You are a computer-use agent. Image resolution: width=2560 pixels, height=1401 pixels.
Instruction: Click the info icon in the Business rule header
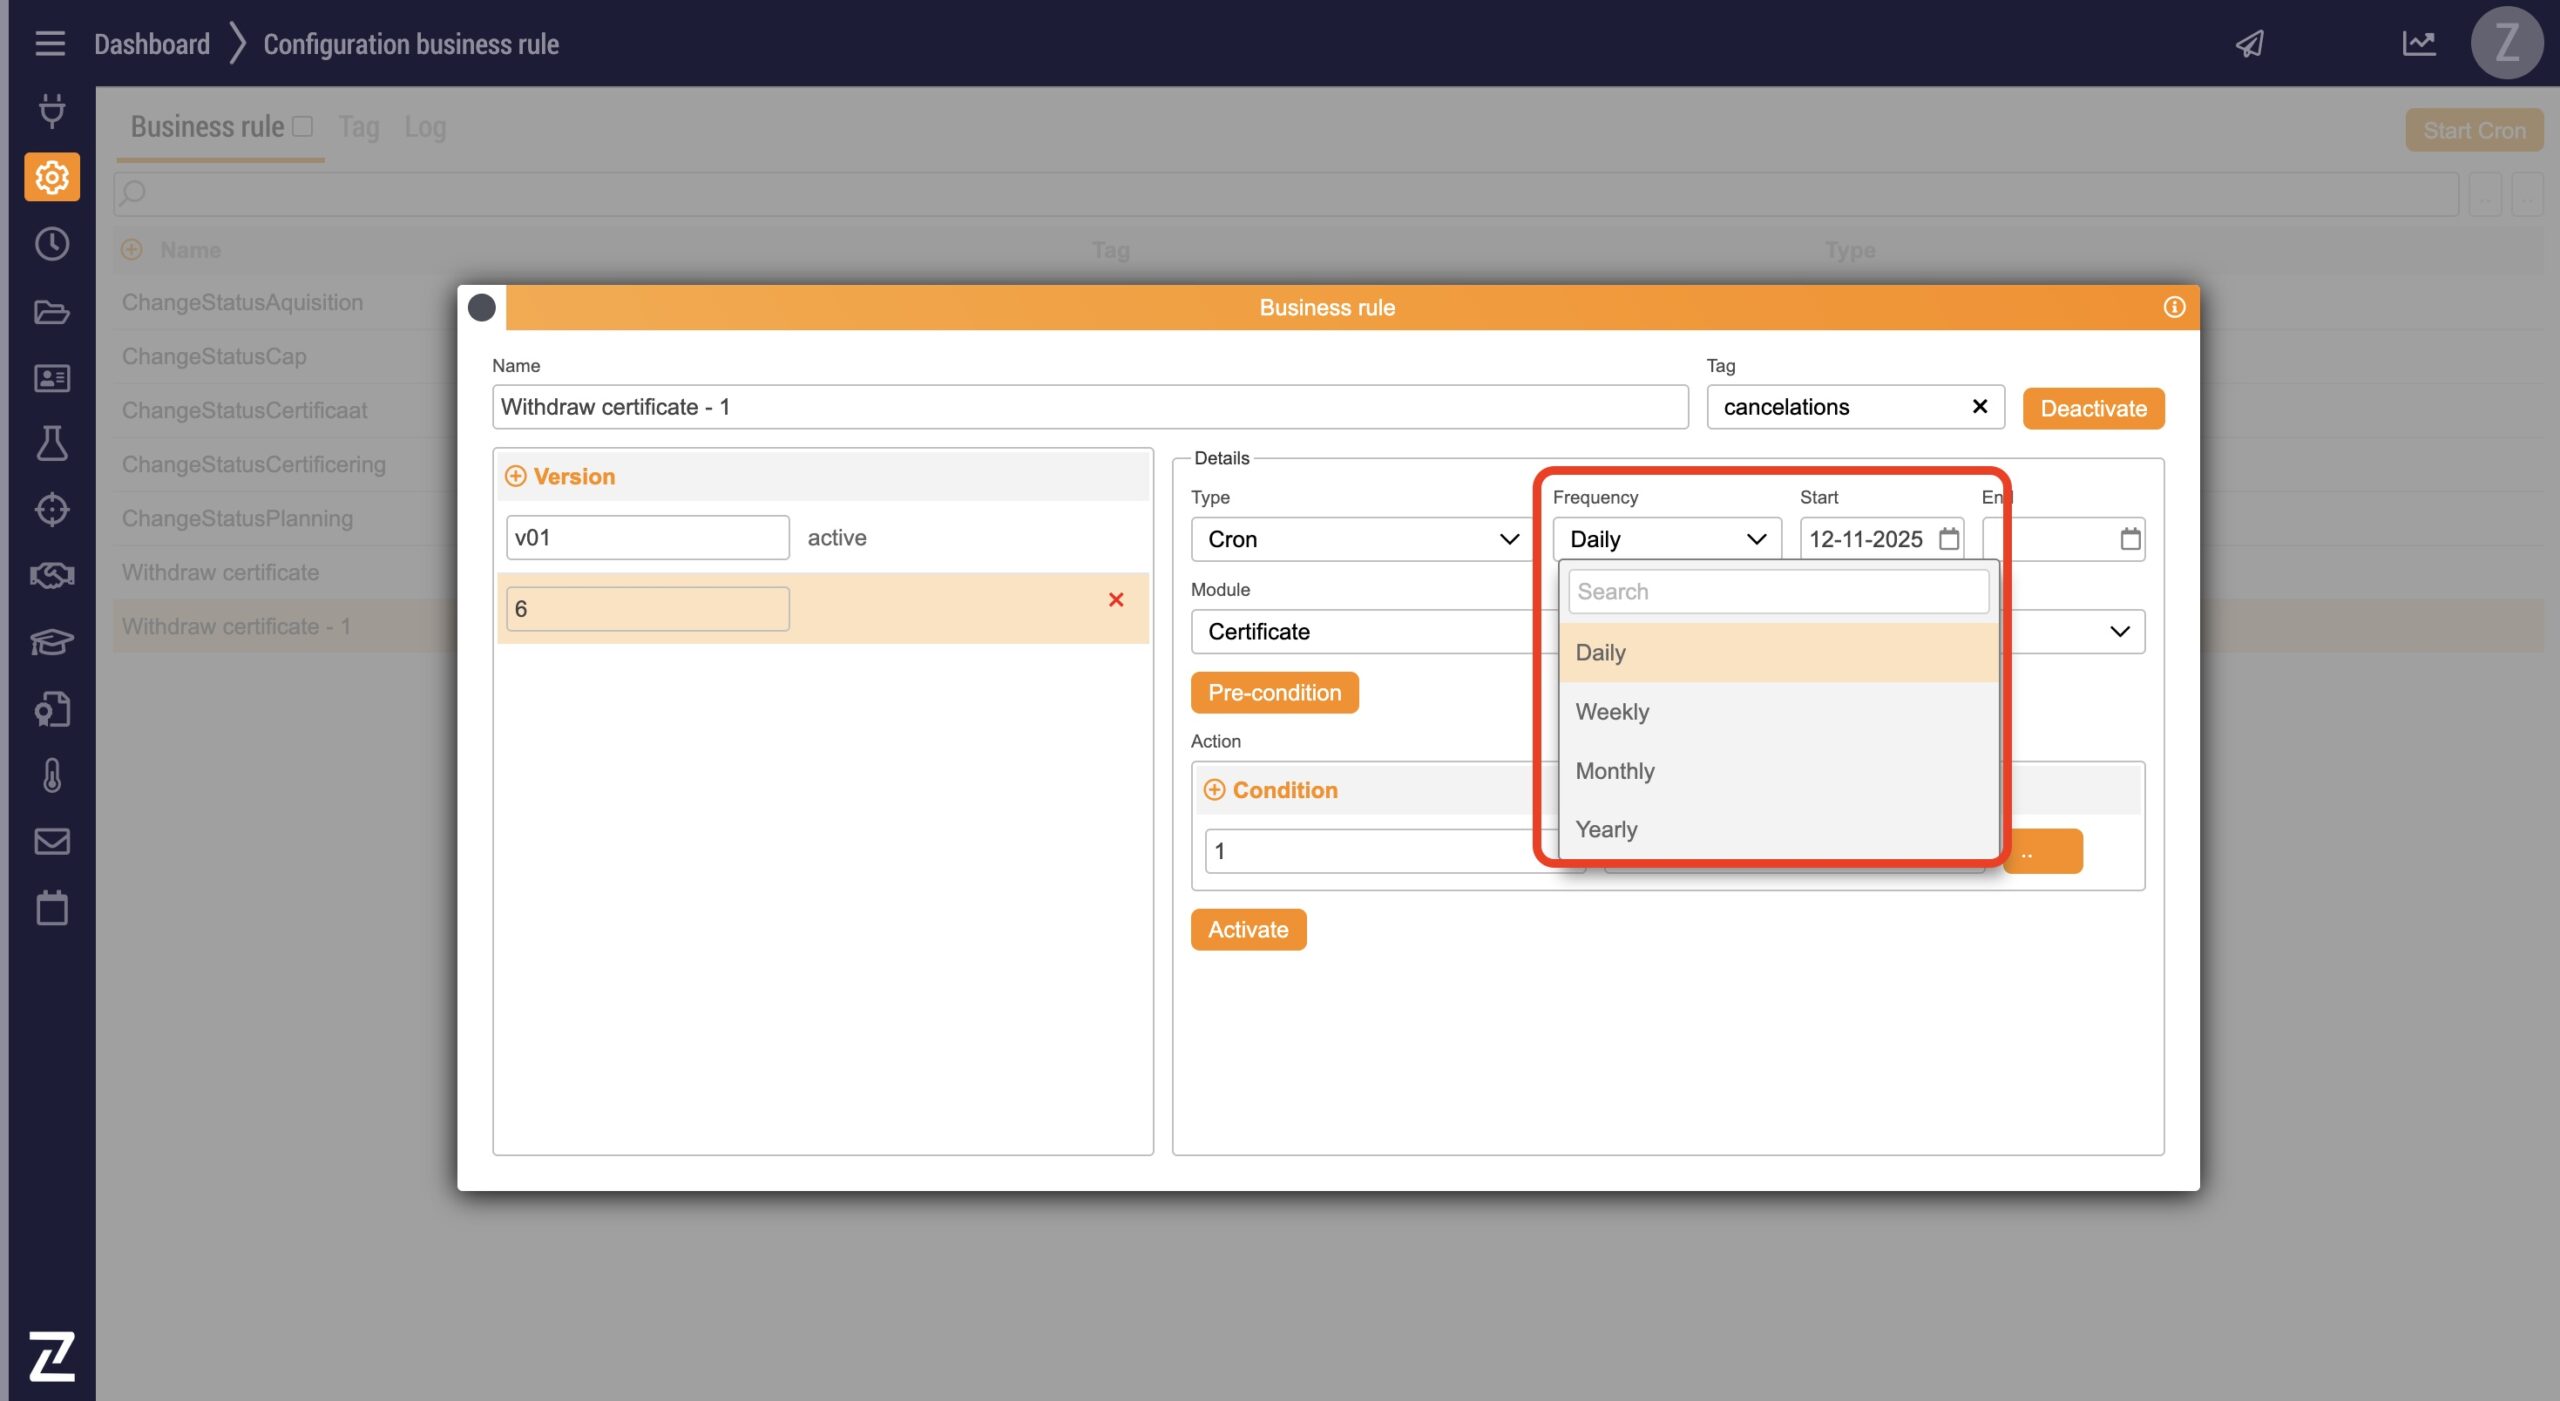[2174, 307]
